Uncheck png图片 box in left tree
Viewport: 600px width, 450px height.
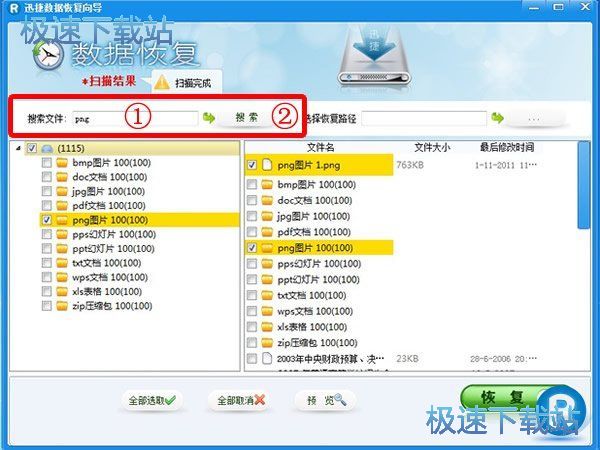pos(47,220)
